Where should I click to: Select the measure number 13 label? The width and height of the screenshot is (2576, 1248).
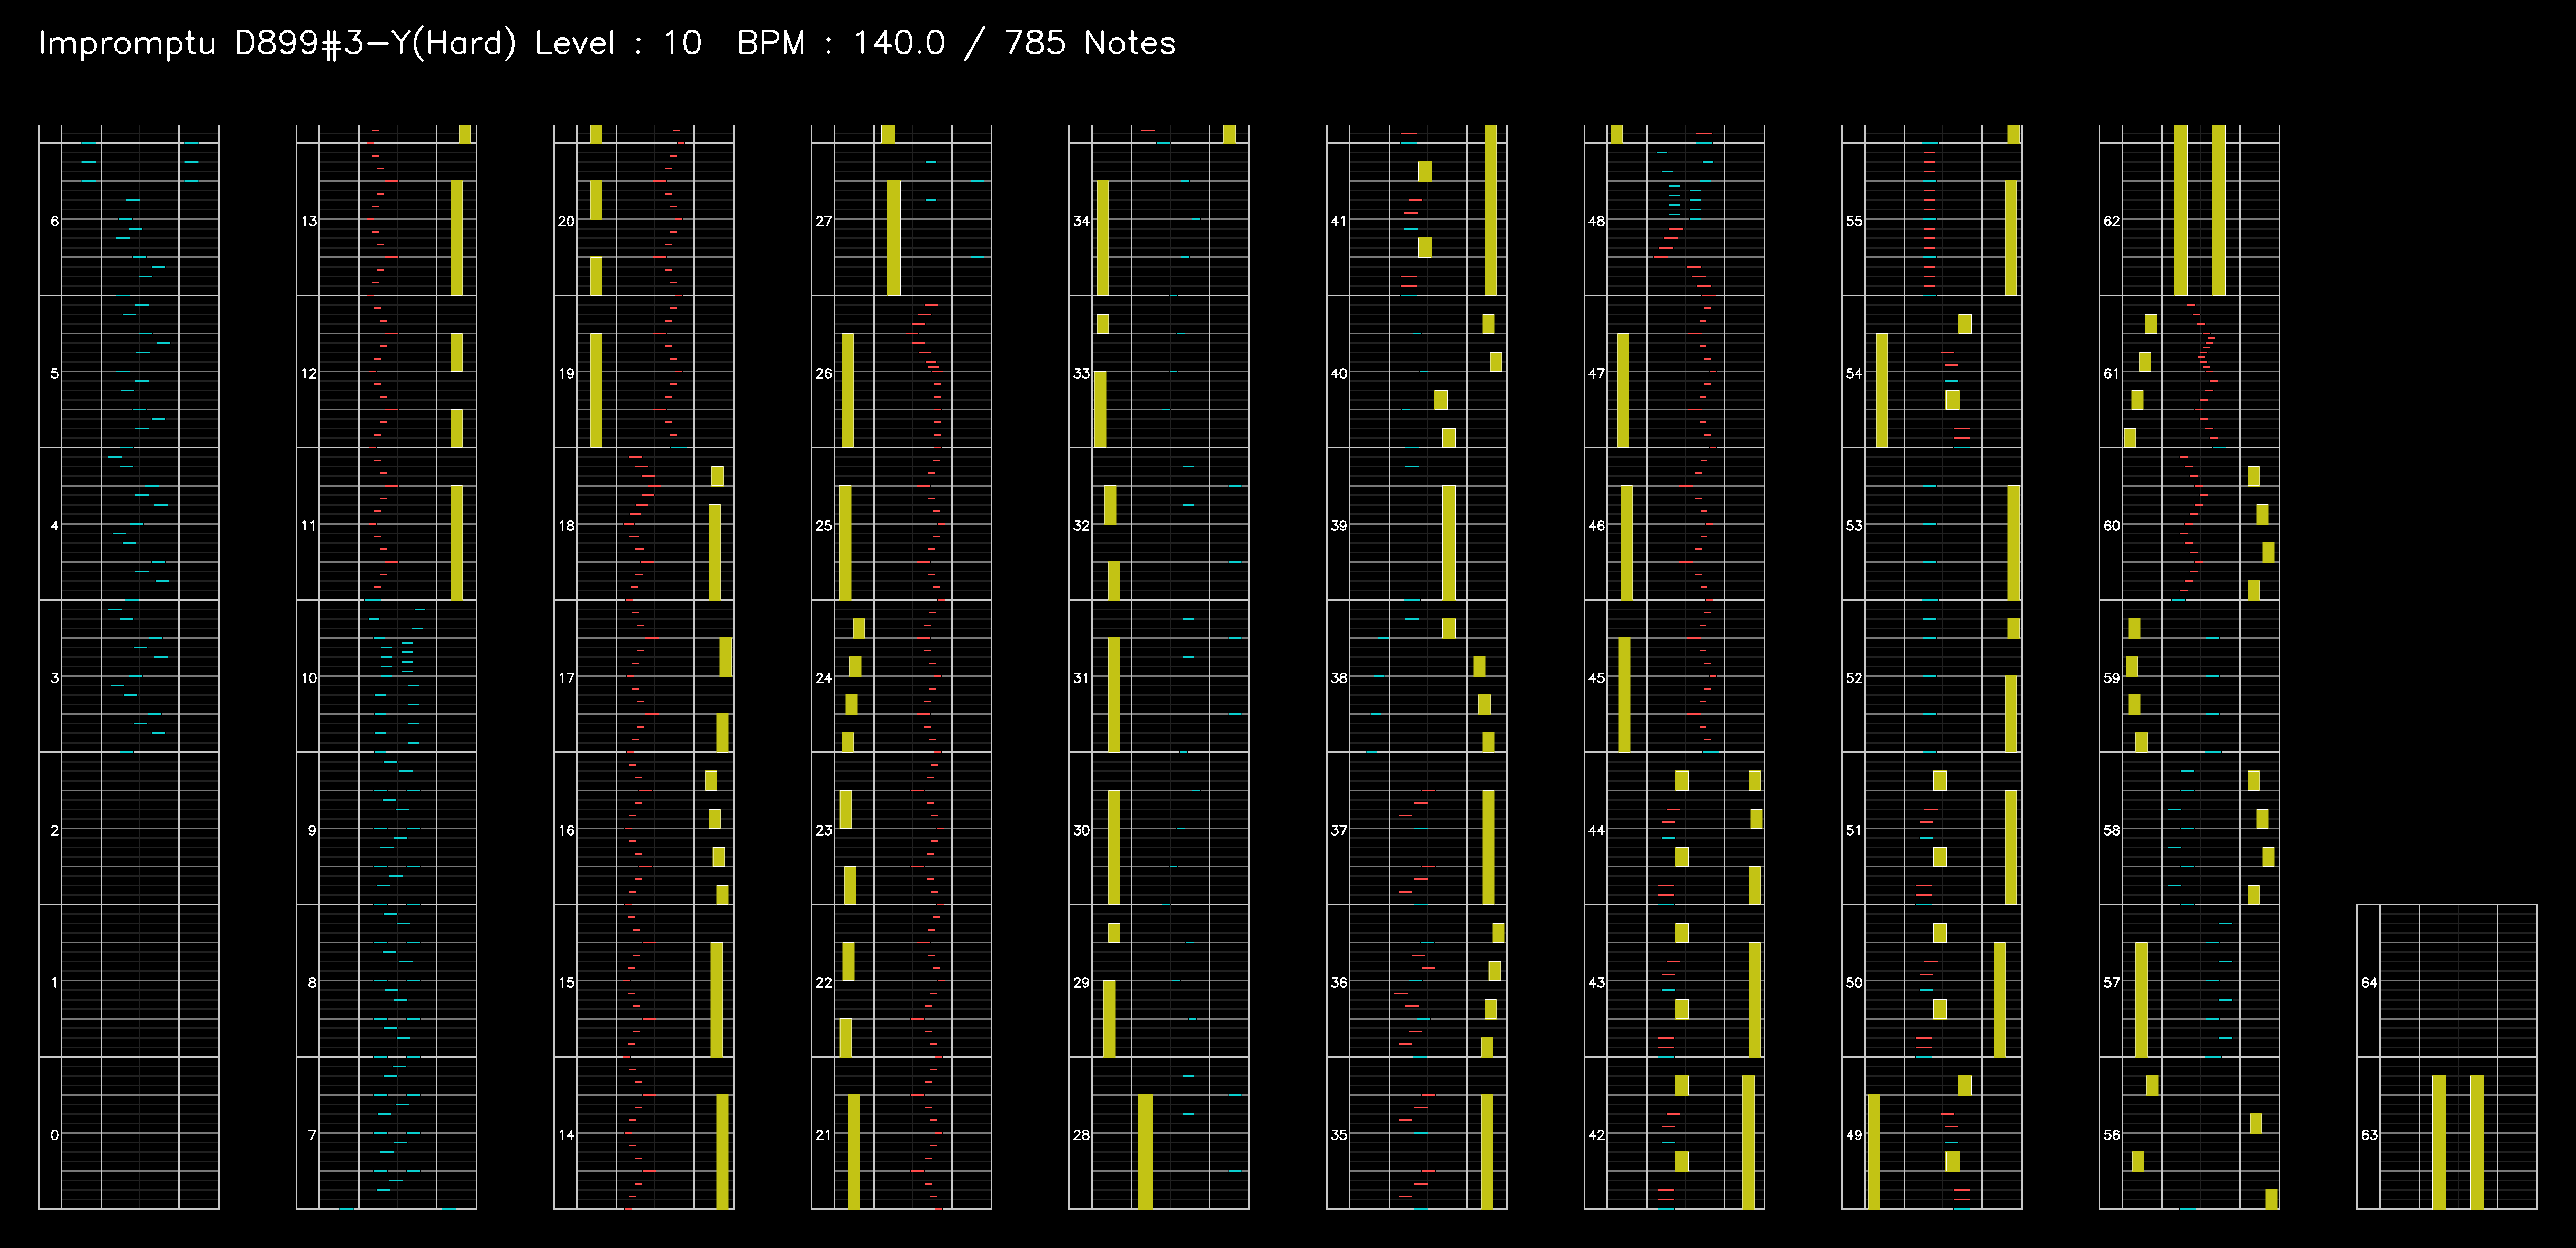point(309,220)
